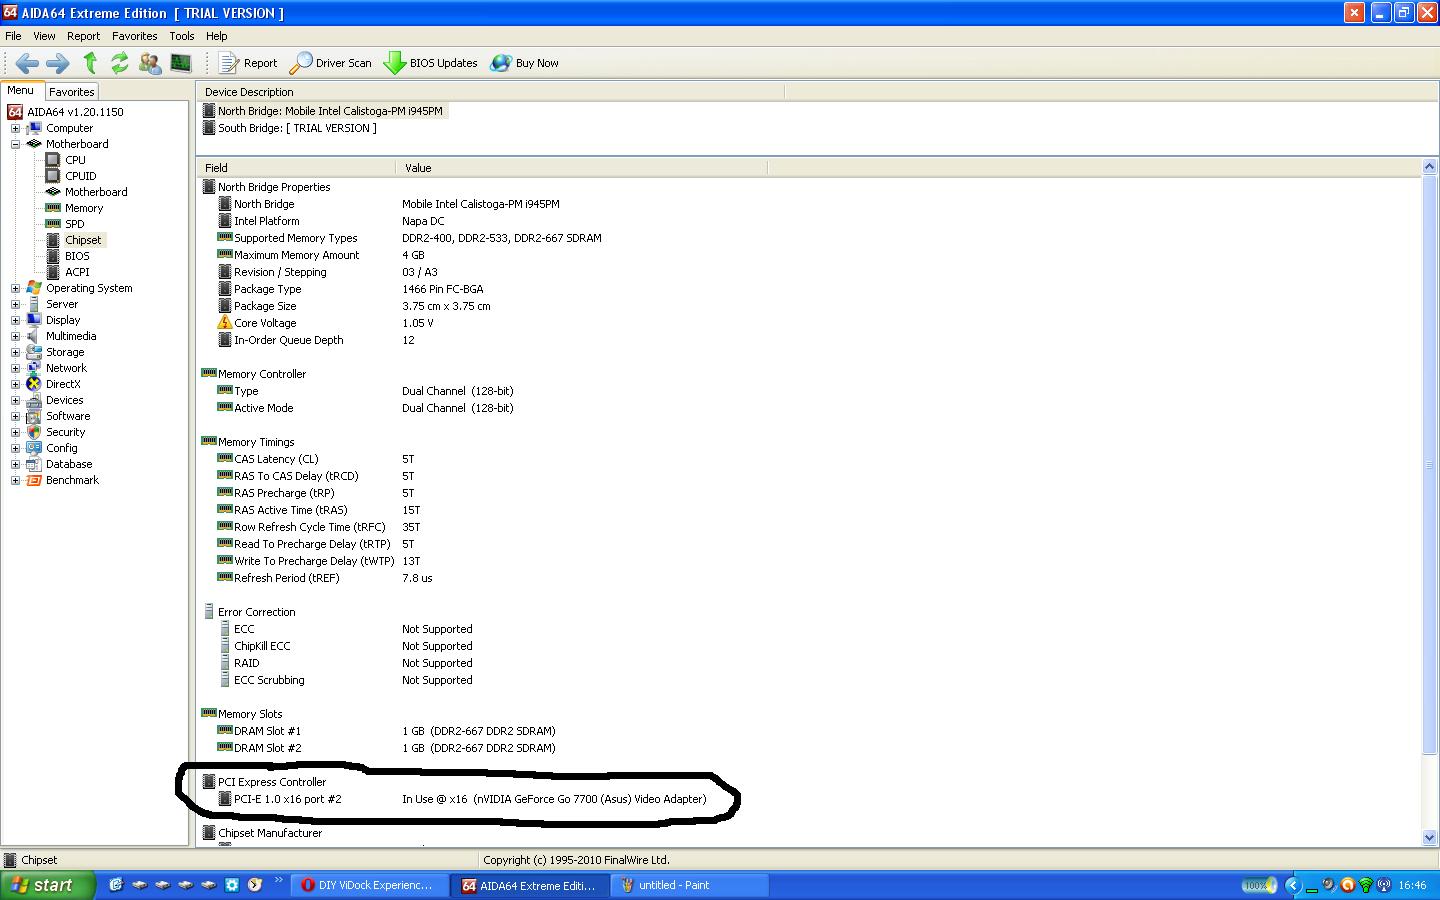Click the Value column header
The height and width of the screenshot is (900, 1440).
[581, 168]
